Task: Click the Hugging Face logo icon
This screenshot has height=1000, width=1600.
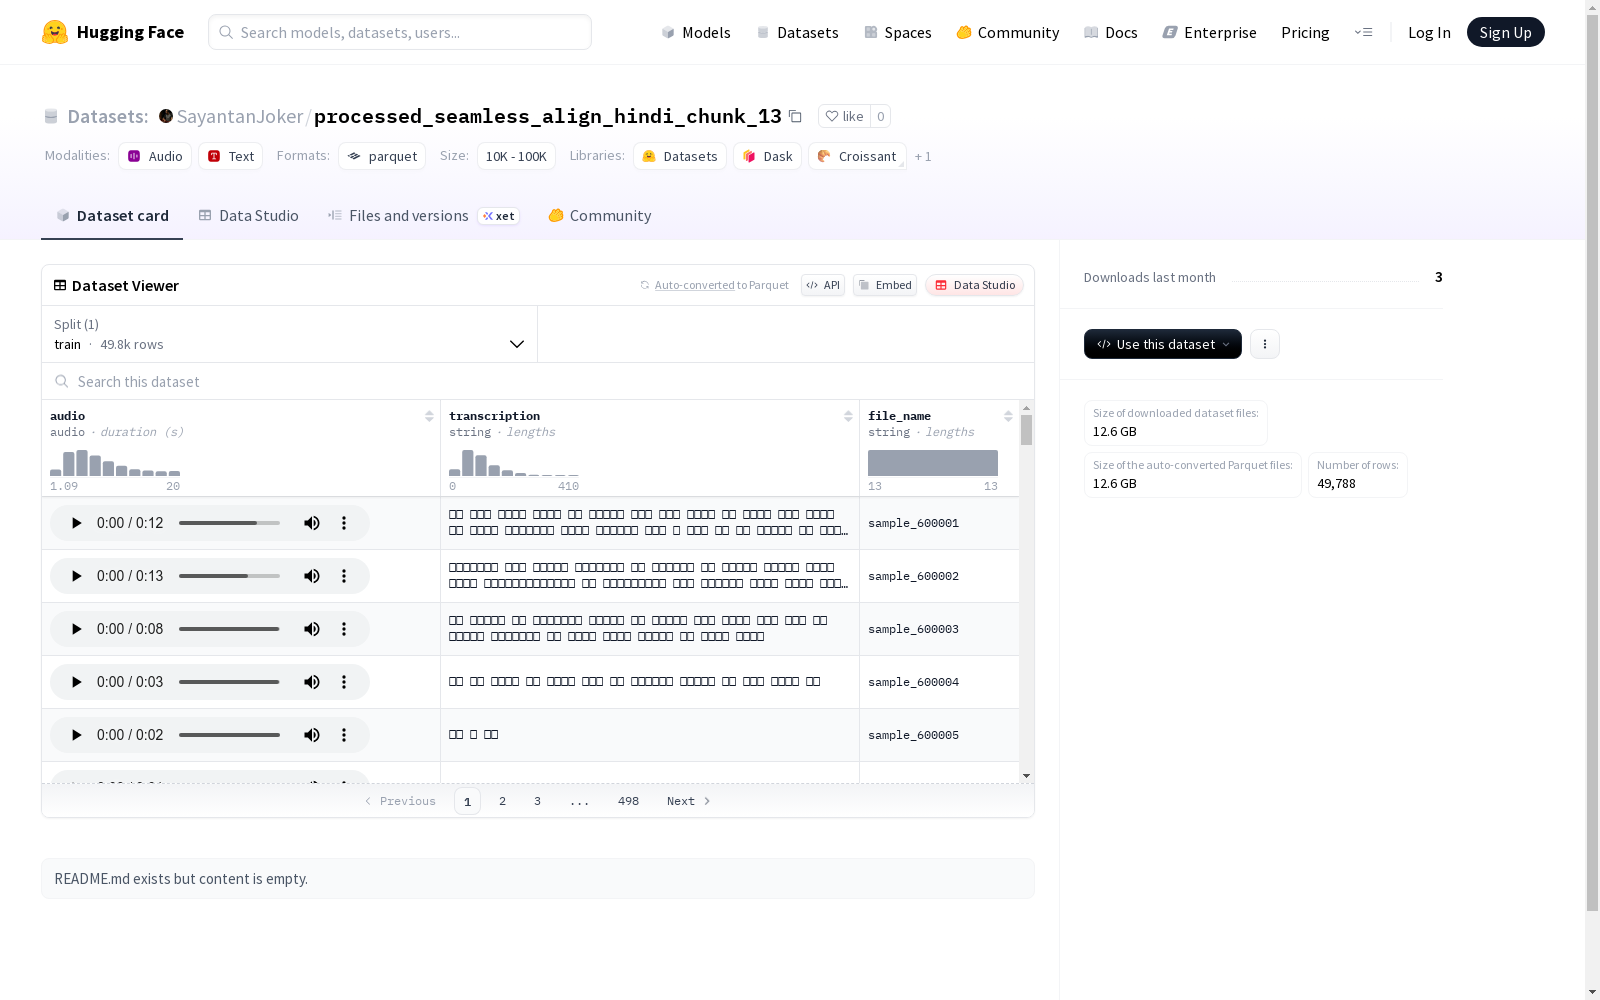Action: [55, 32]
